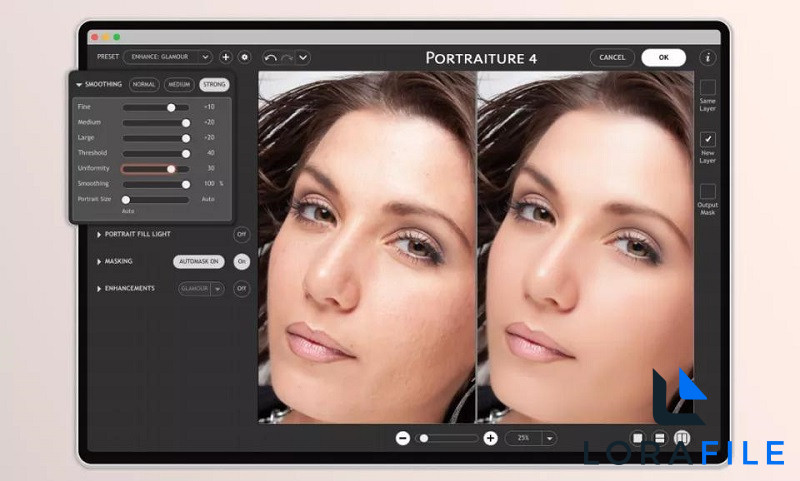Redo the last adjustment

287,58
